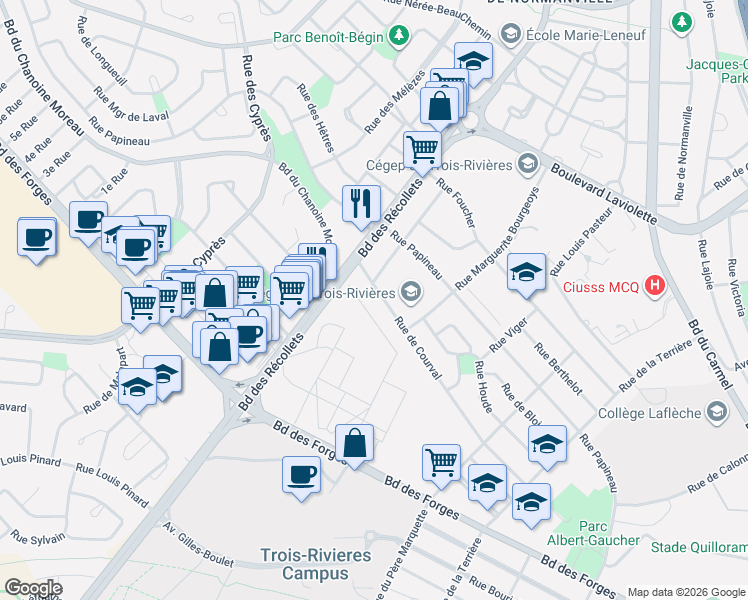Open the Google logo link
This screenshot has height=600, width=748.
(x=33, y=588)
